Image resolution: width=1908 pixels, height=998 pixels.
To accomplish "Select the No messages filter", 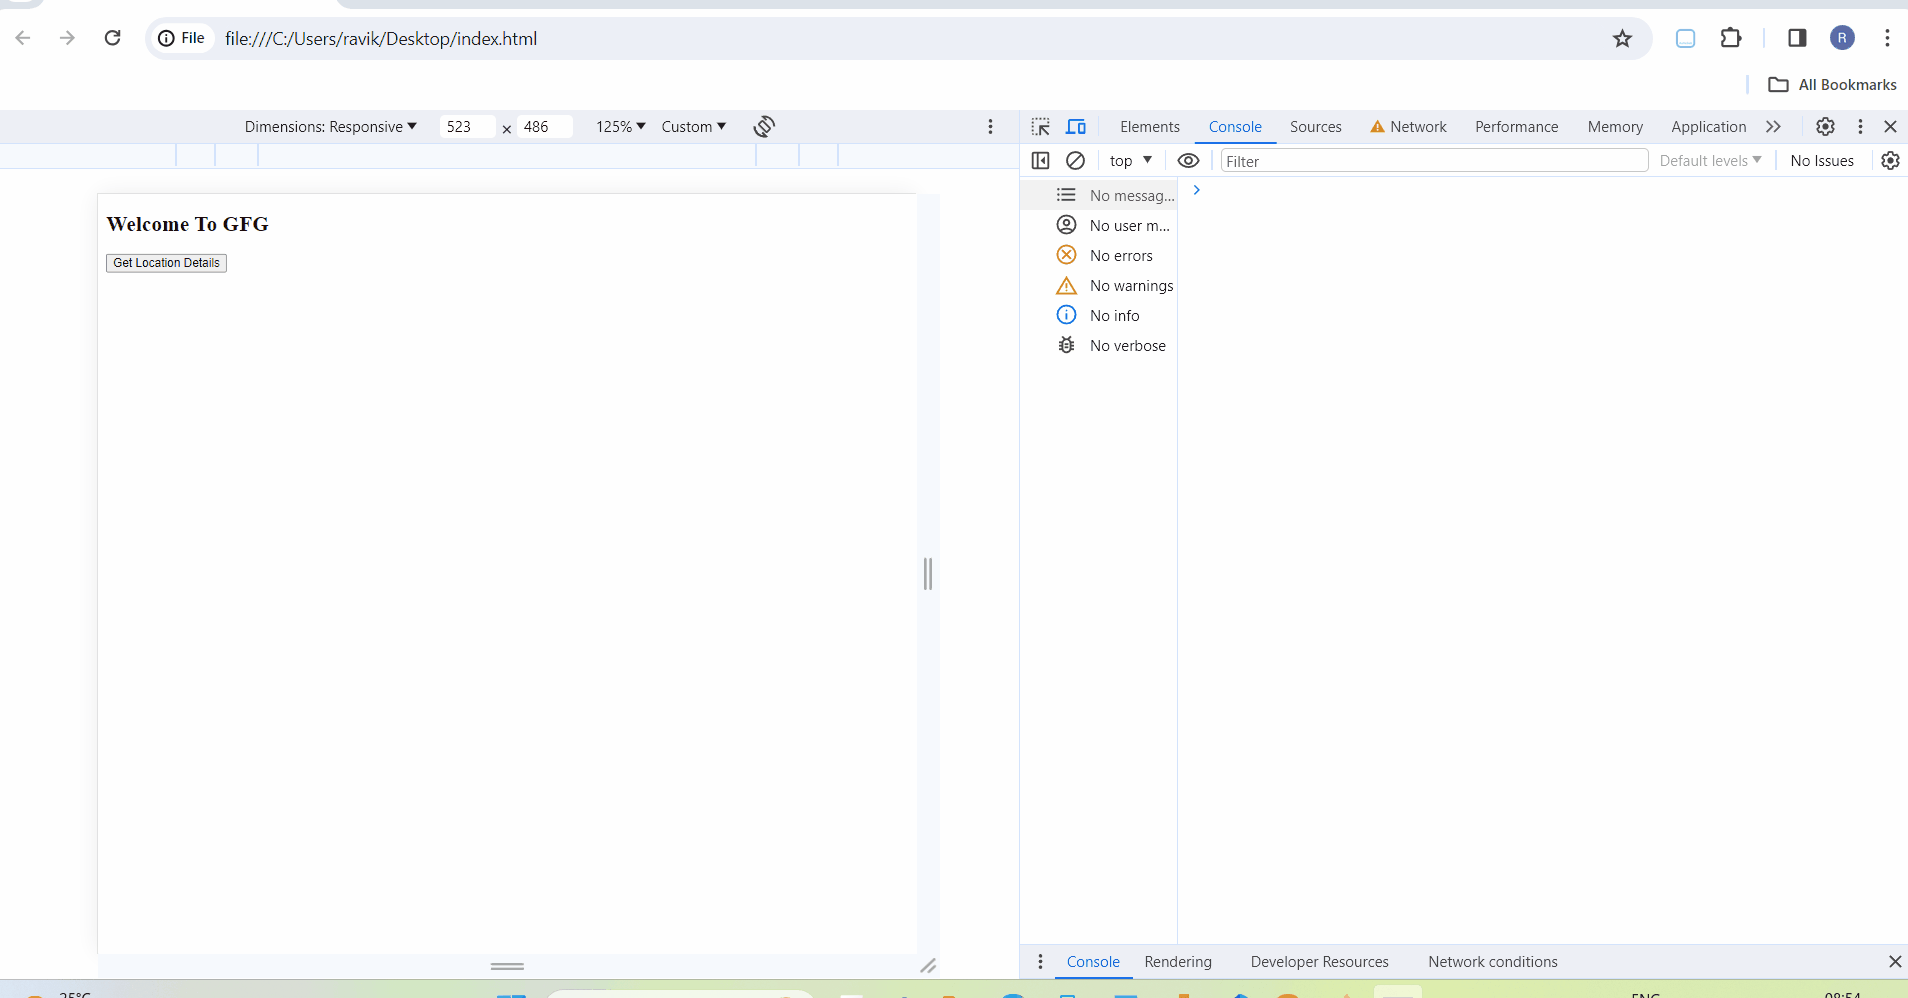I will click(1099, 195).
